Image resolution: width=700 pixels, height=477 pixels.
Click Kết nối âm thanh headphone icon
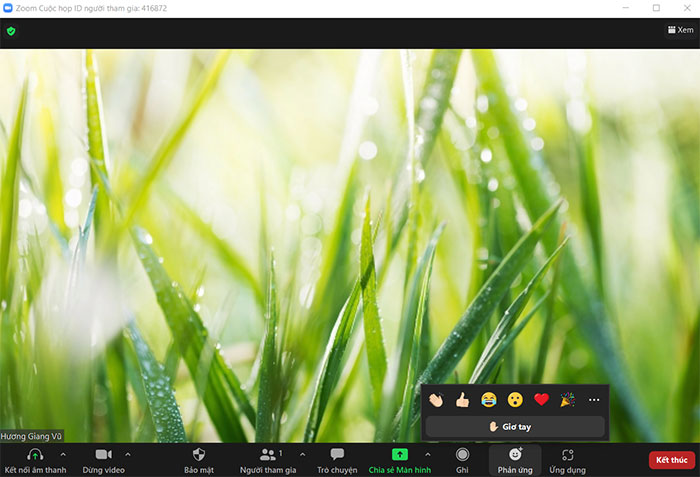tap(35, 455)
